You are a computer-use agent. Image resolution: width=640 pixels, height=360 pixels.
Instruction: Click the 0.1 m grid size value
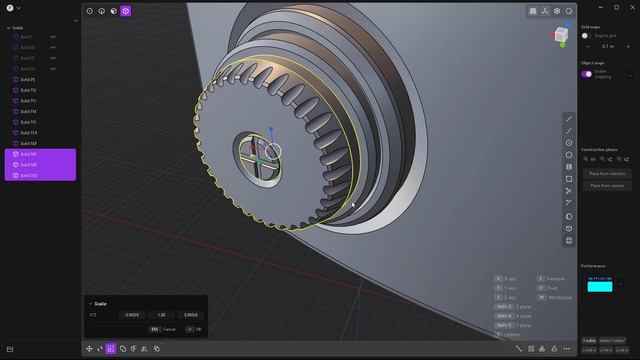608,47
